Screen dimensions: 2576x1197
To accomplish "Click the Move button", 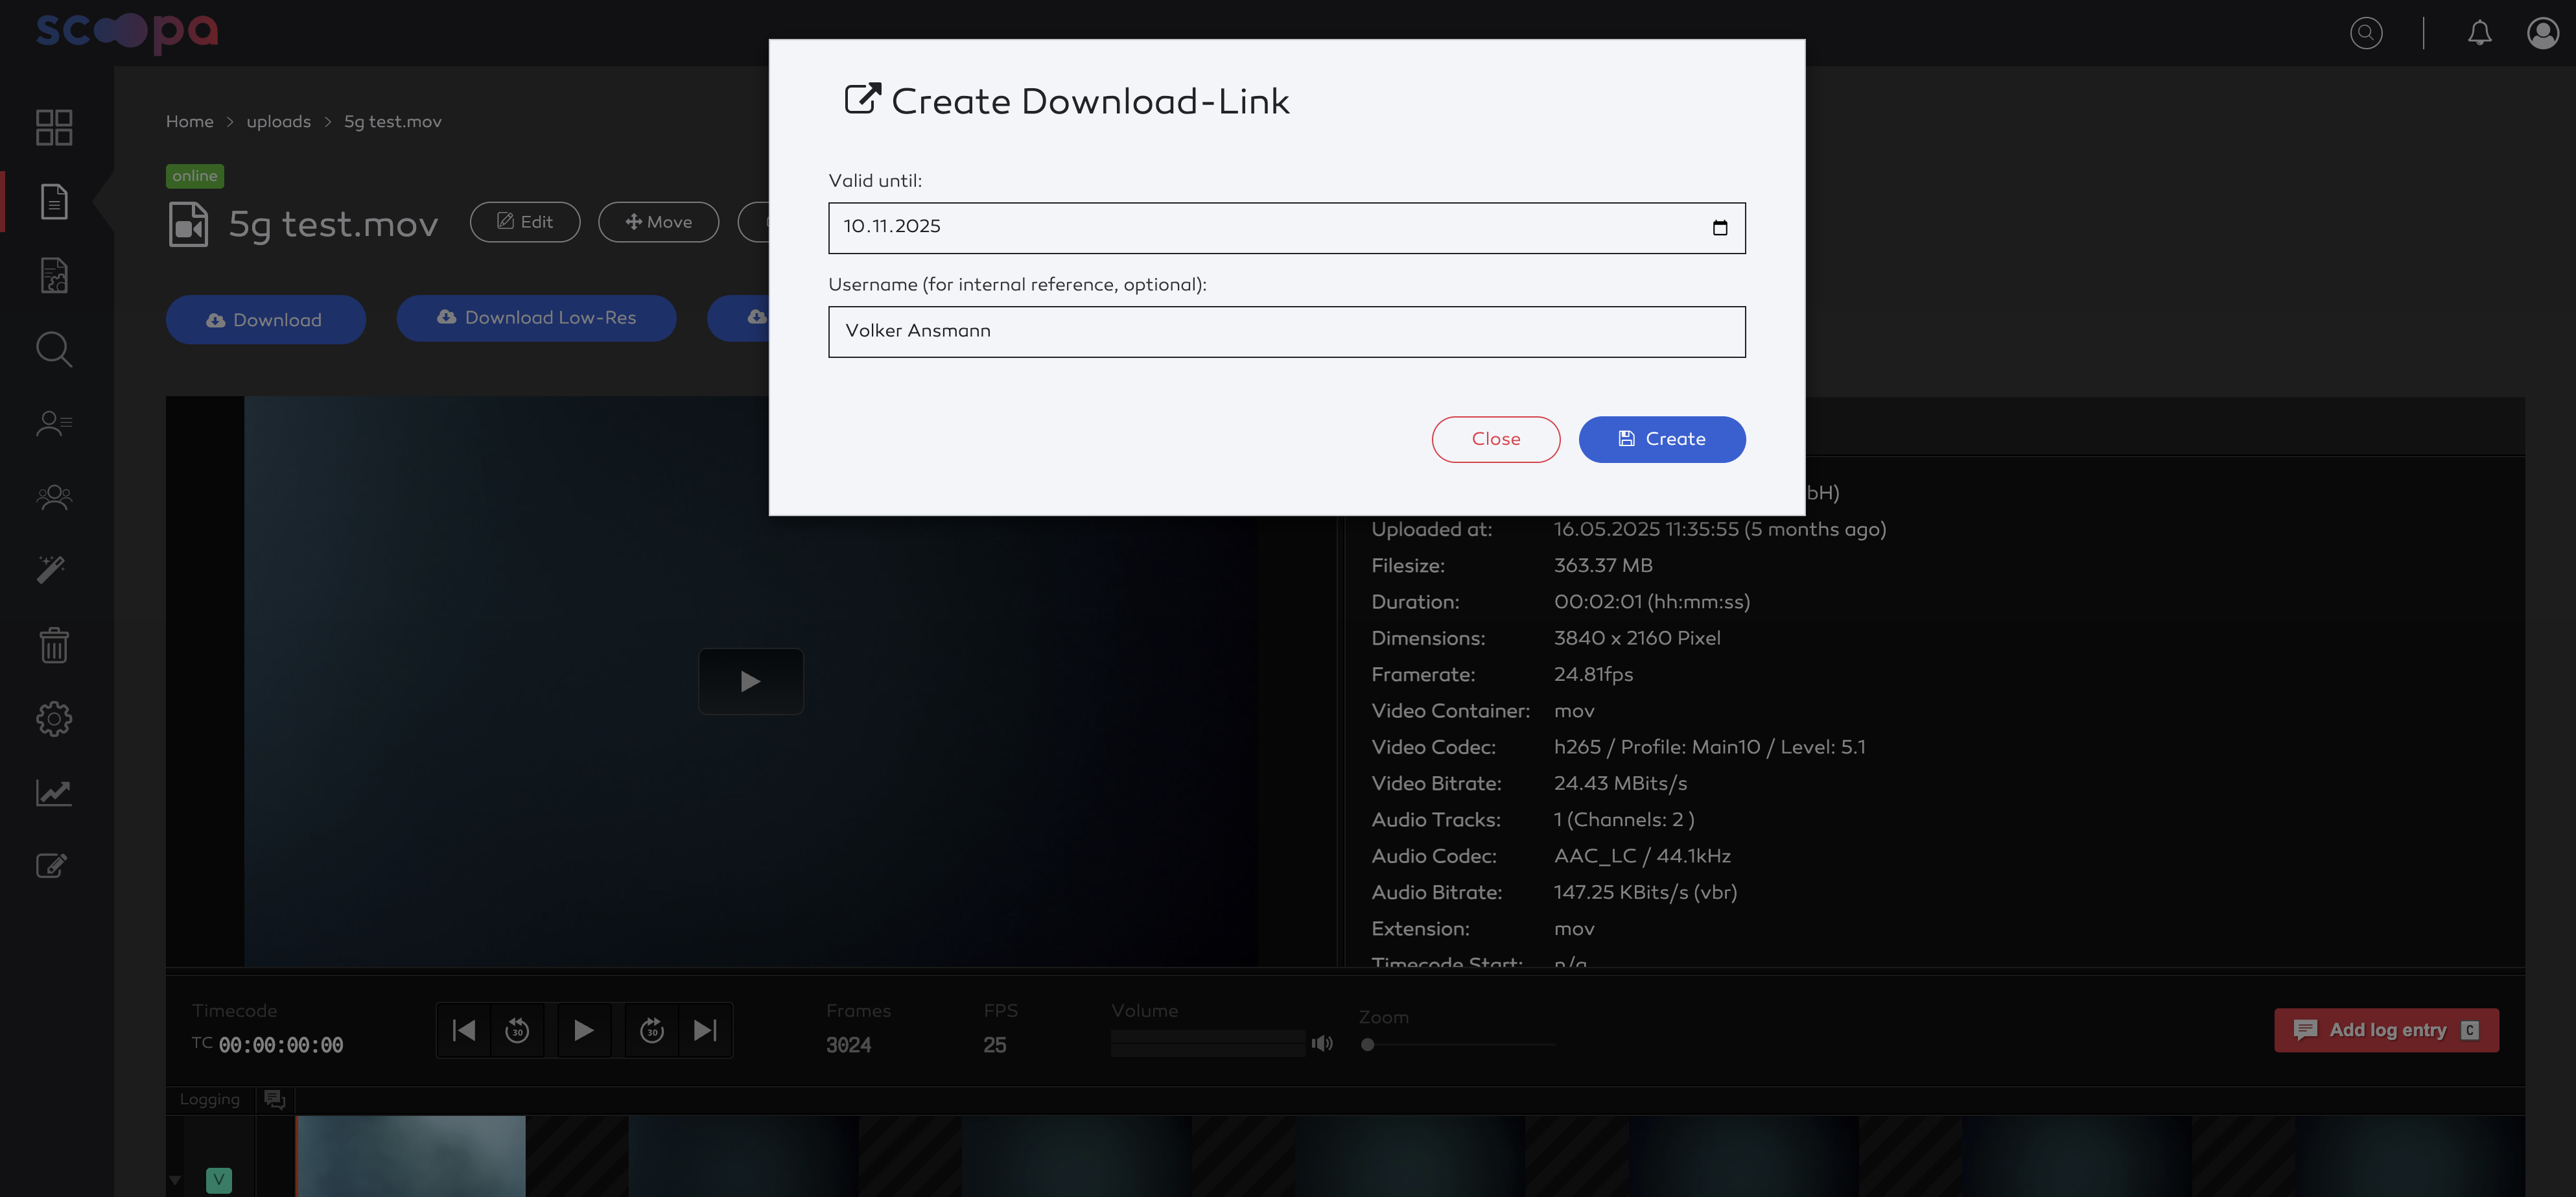I will tap(658, 222).
